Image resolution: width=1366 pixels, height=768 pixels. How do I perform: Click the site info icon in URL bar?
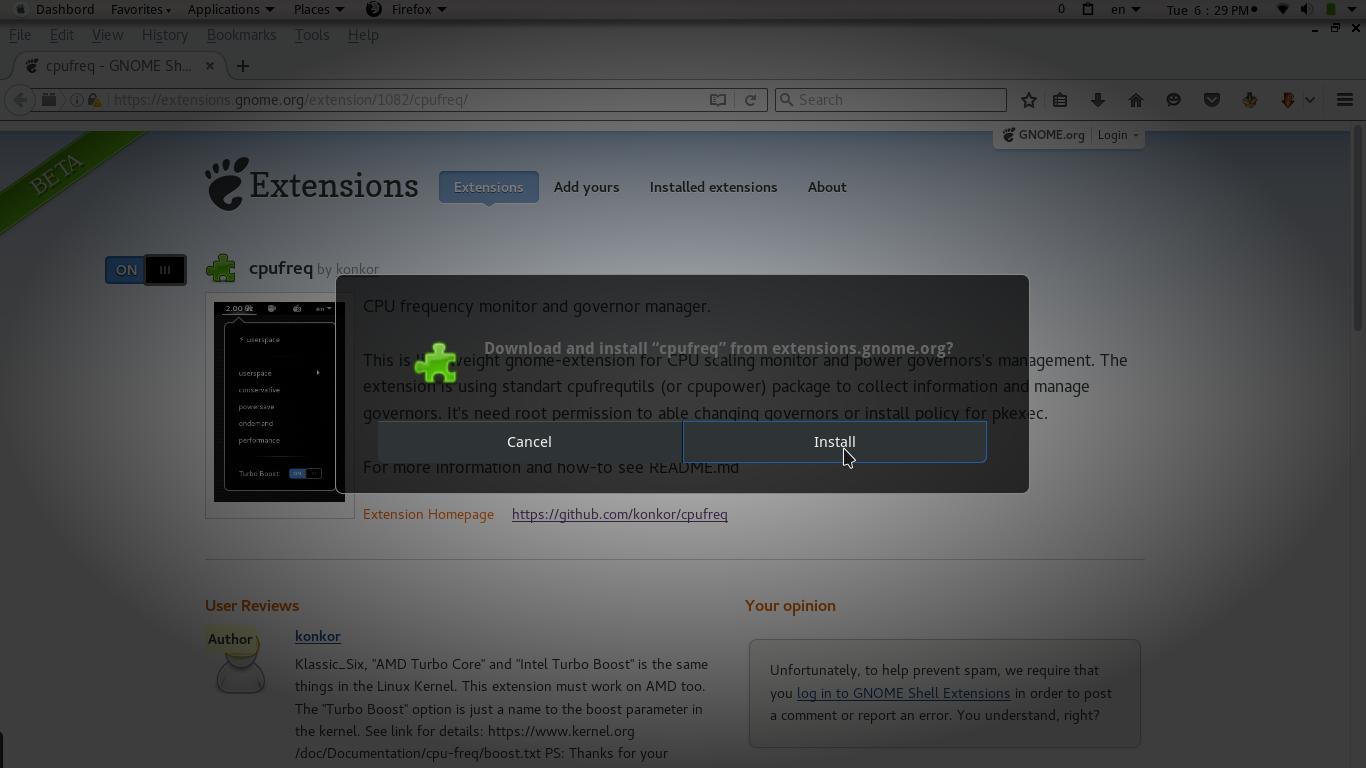(x=76, y=100)
